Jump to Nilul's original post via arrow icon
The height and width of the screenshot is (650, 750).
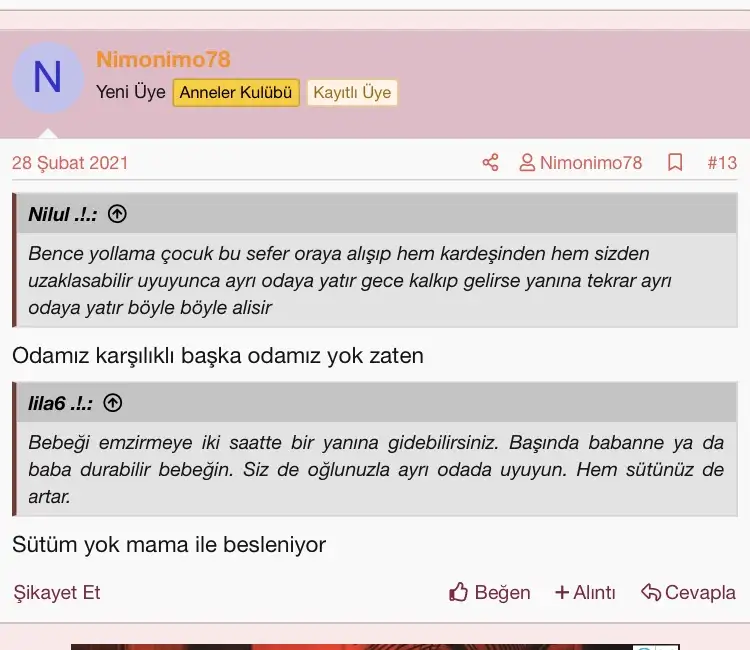click(x=117, y=214)
